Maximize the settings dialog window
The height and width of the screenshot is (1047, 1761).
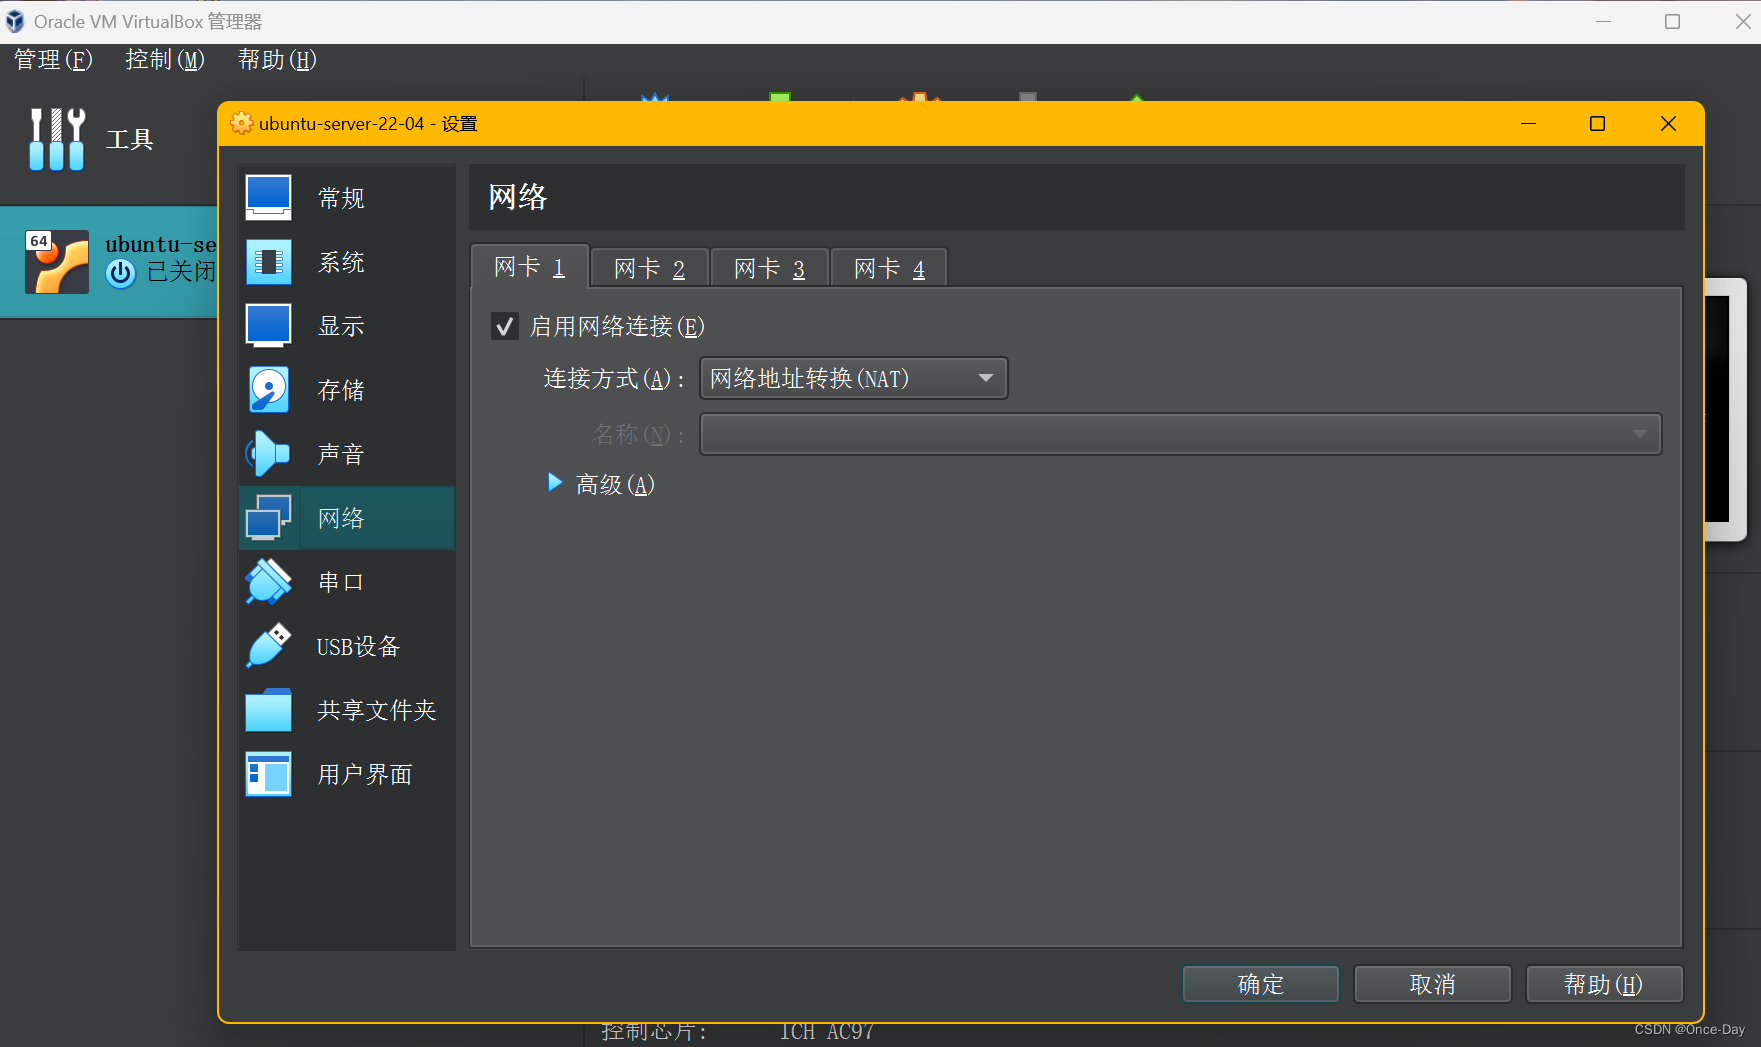pos(1597,123)
